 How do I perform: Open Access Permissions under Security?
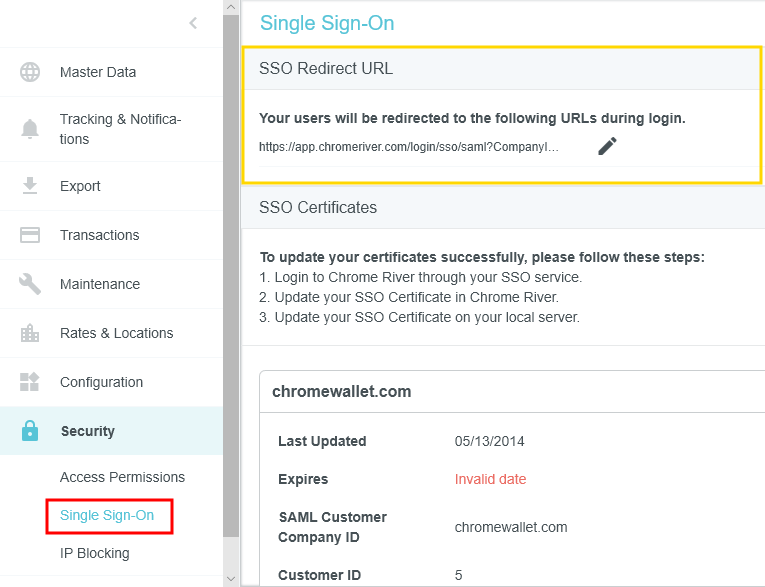tap(122, 477)
